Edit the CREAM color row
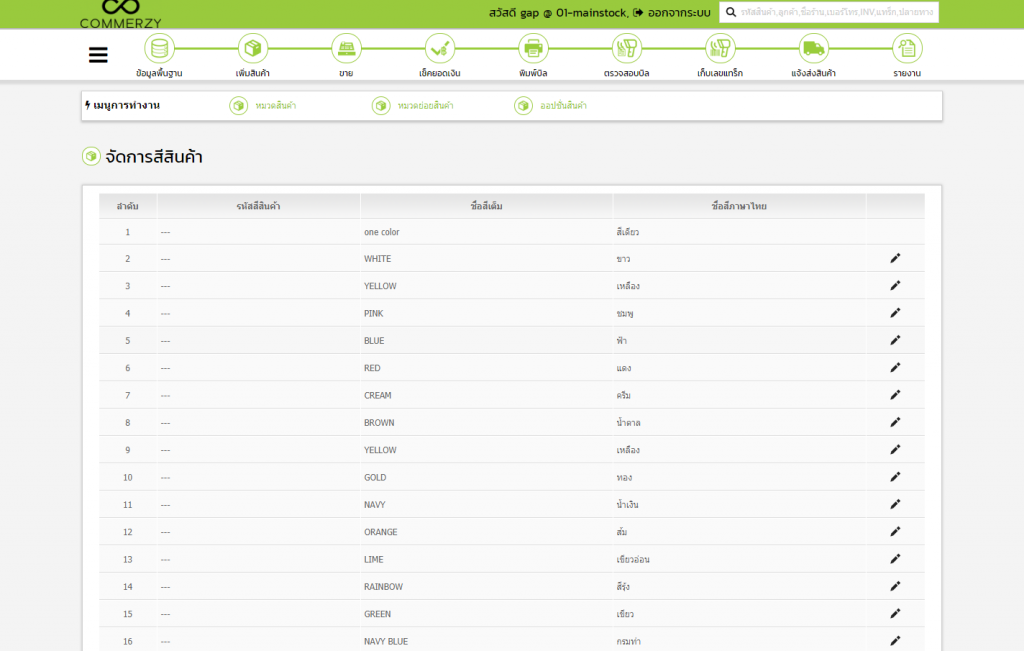The width and height of the screenshot is (1024, 651). pyautogui.click(x=895, y=396)
